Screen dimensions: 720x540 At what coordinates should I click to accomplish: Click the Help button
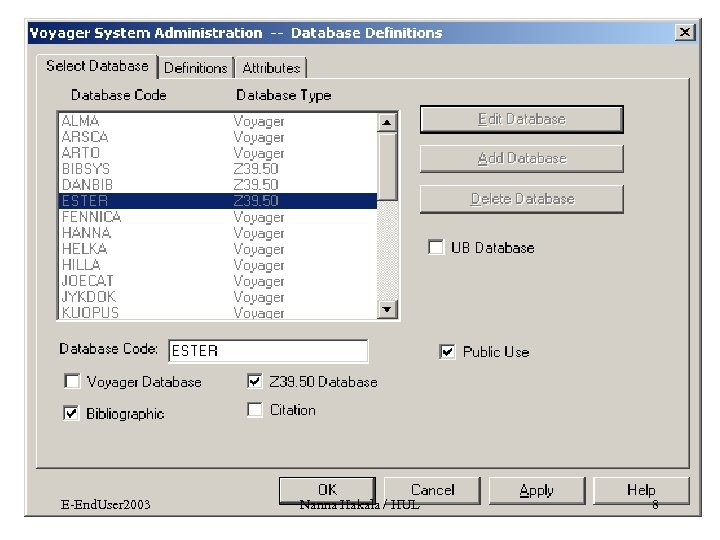pos(641,490)
